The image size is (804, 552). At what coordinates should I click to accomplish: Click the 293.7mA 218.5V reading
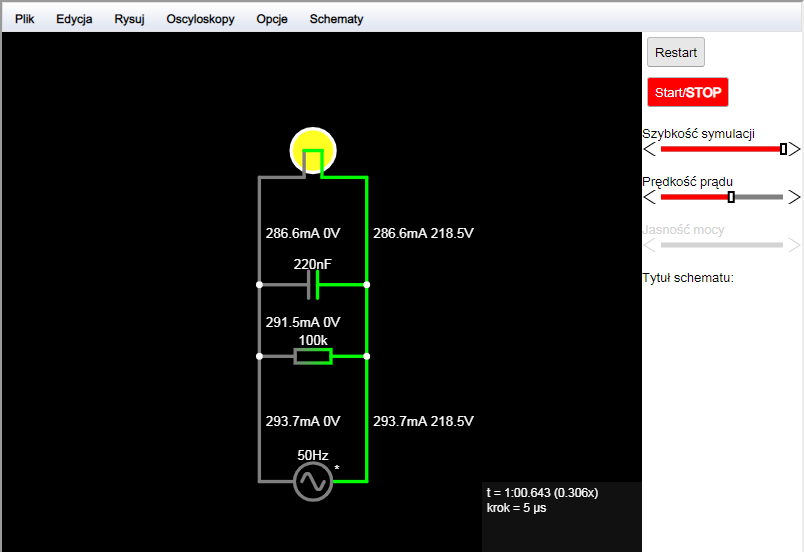coord(423,421)
